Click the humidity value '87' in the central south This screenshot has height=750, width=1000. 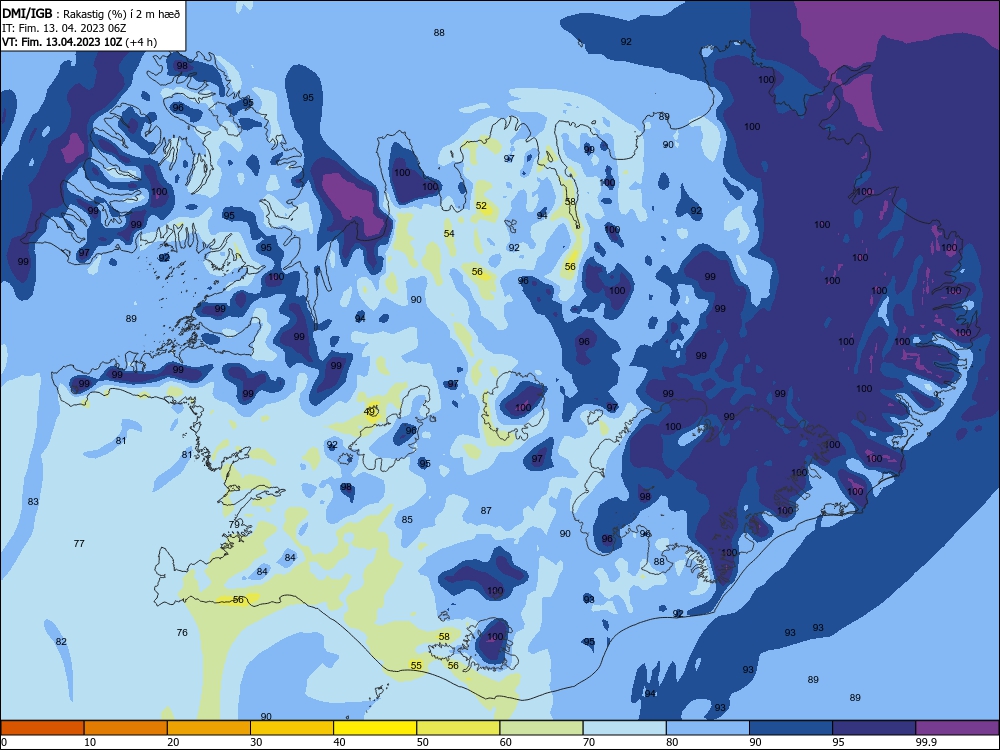click(486, 510)
